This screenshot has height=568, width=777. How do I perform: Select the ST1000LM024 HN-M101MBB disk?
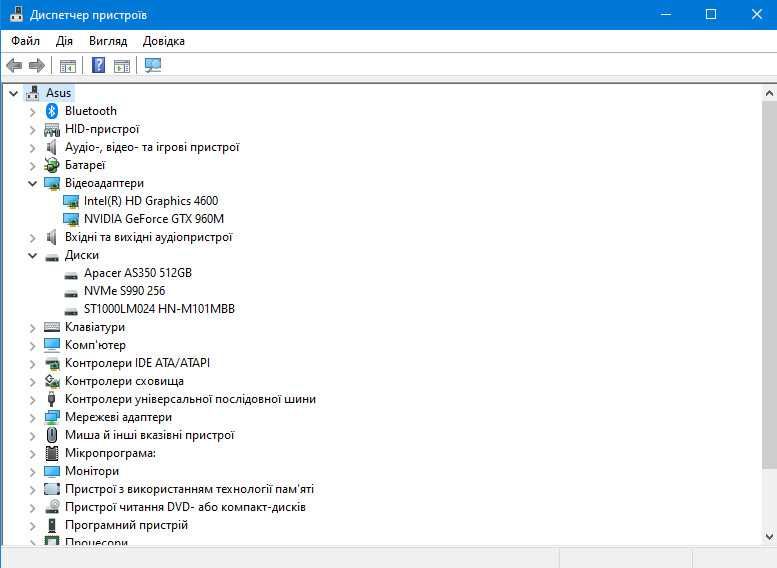(x=159, y=309)
